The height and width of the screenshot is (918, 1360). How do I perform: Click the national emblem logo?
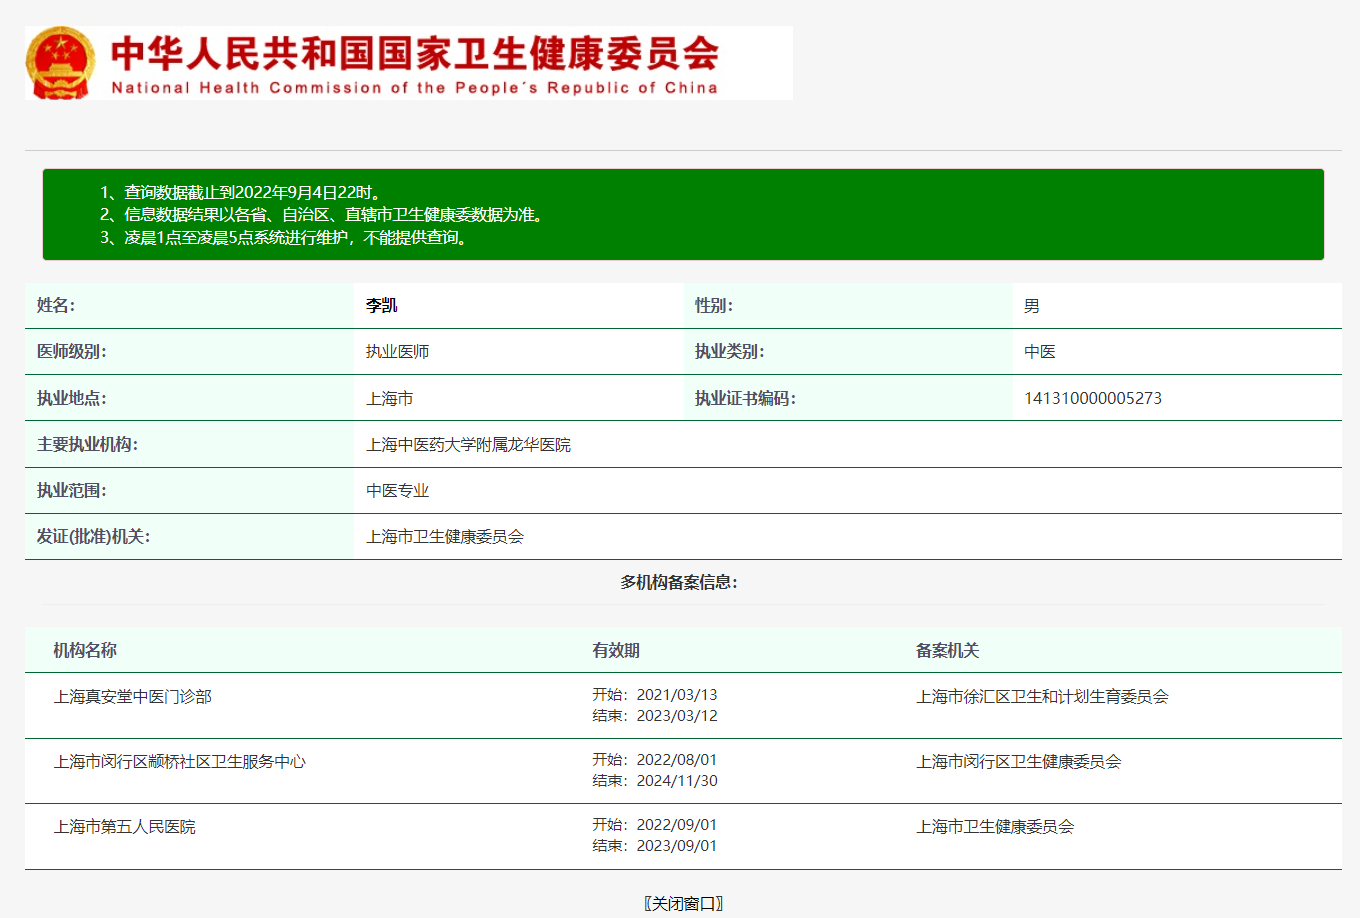(61, 63)
